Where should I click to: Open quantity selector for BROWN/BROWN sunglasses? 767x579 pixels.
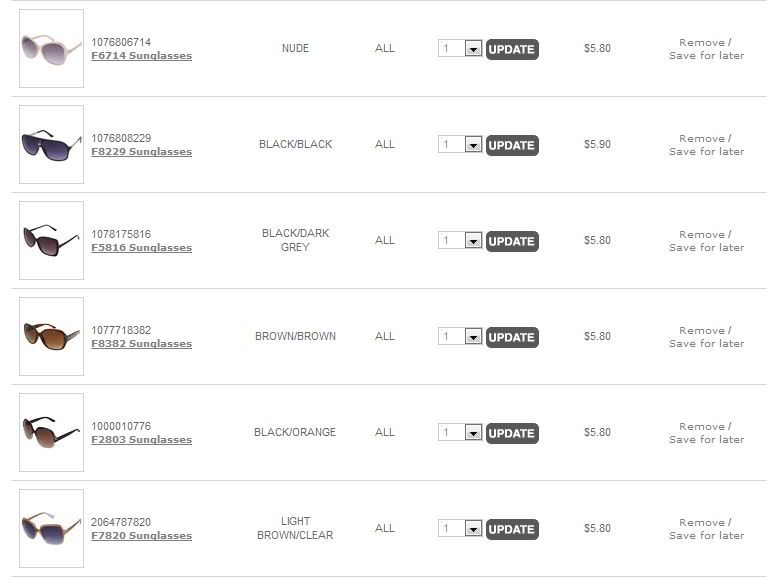coord(473,337)
